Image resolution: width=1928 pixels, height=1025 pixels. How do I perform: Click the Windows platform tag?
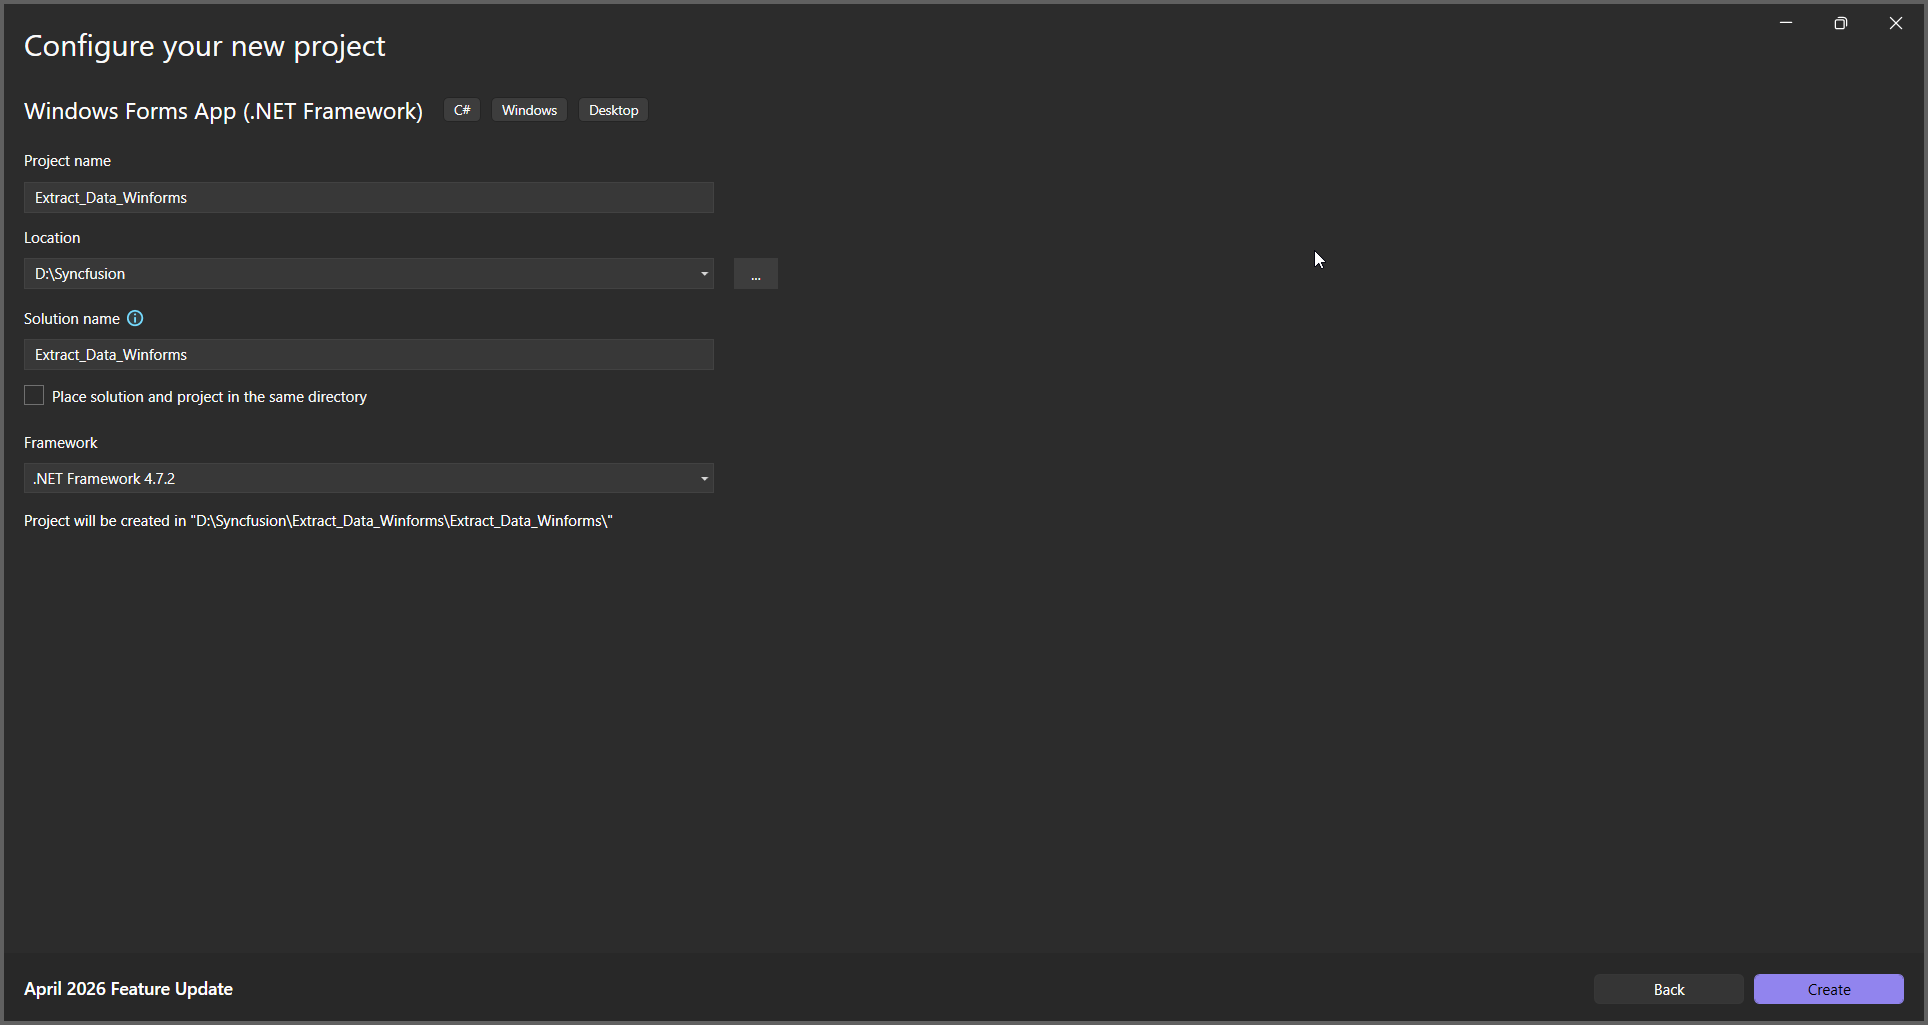point(529,110)
